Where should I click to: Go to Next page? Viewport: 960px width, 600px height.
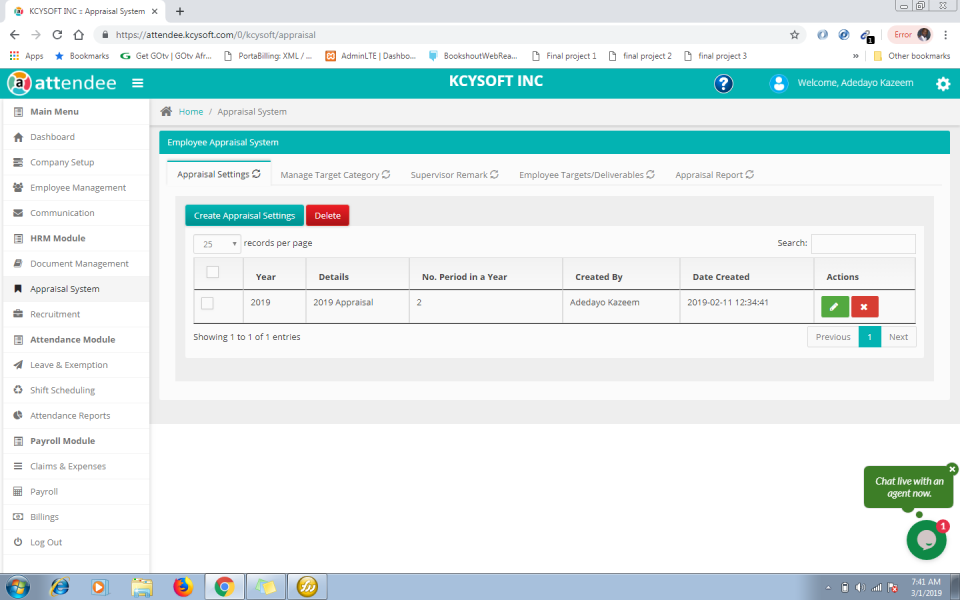tap(898, 337)
